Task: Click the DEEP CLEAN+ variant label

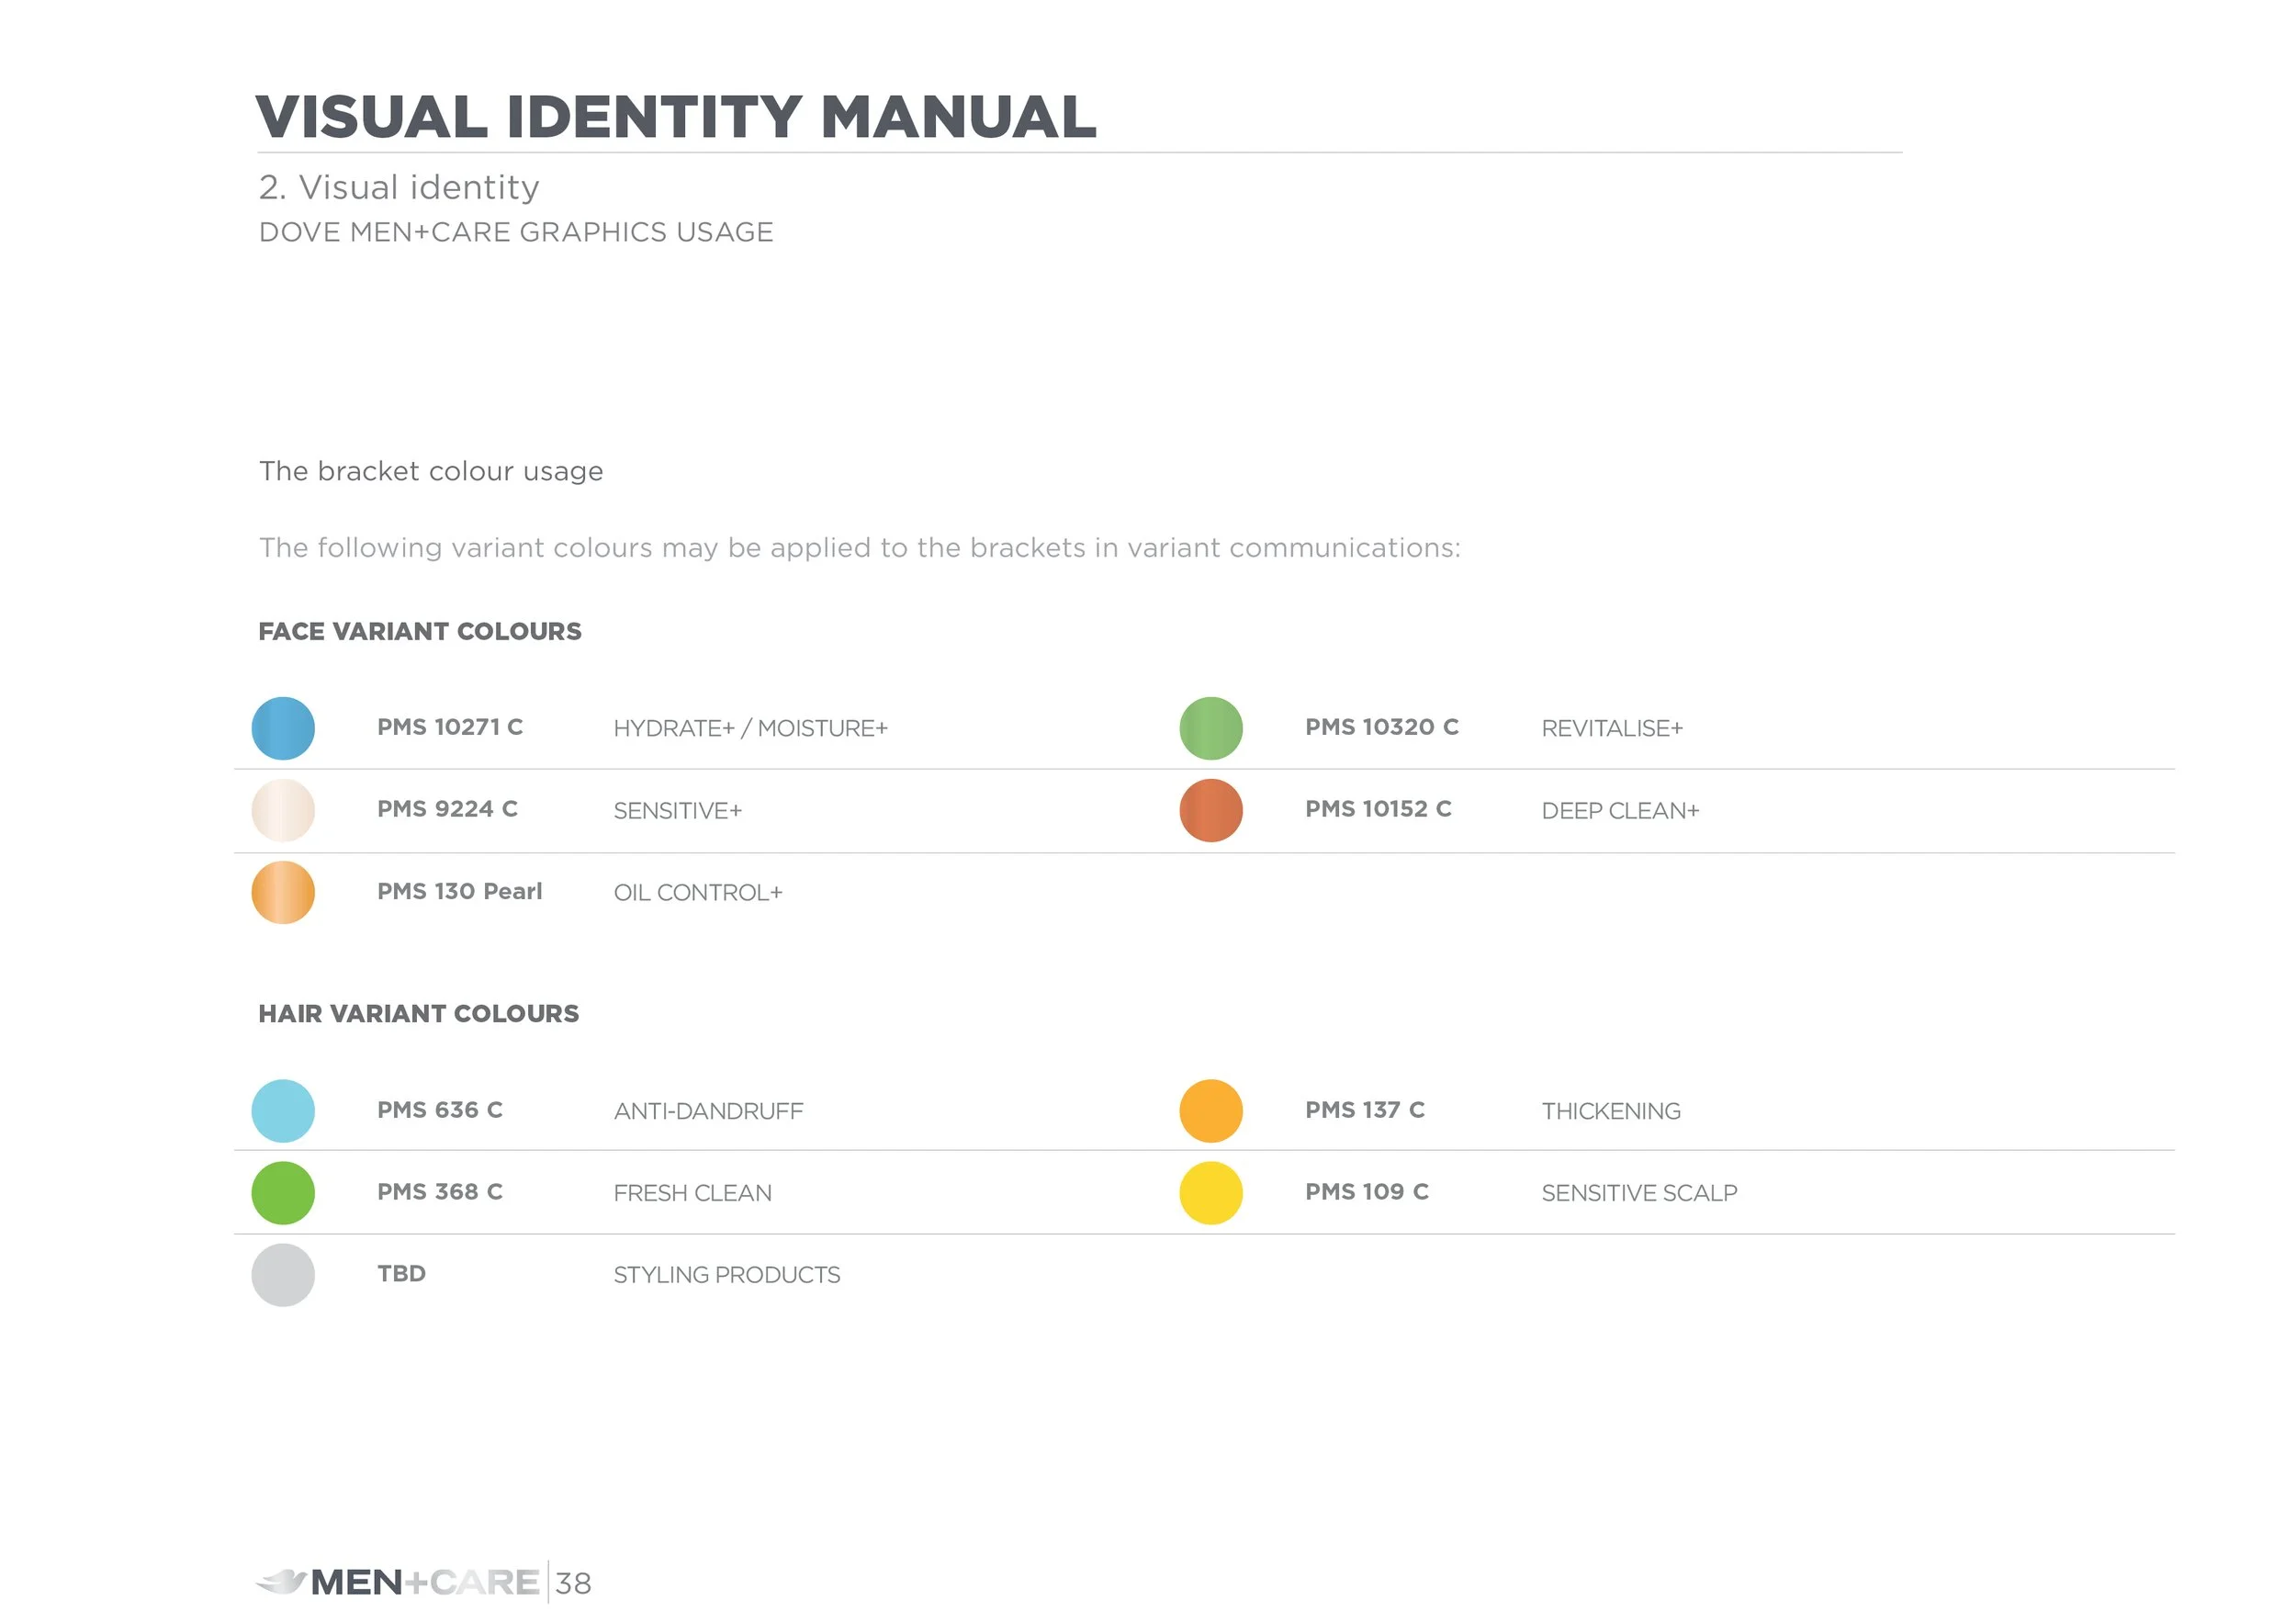Action: point(1620,811)
